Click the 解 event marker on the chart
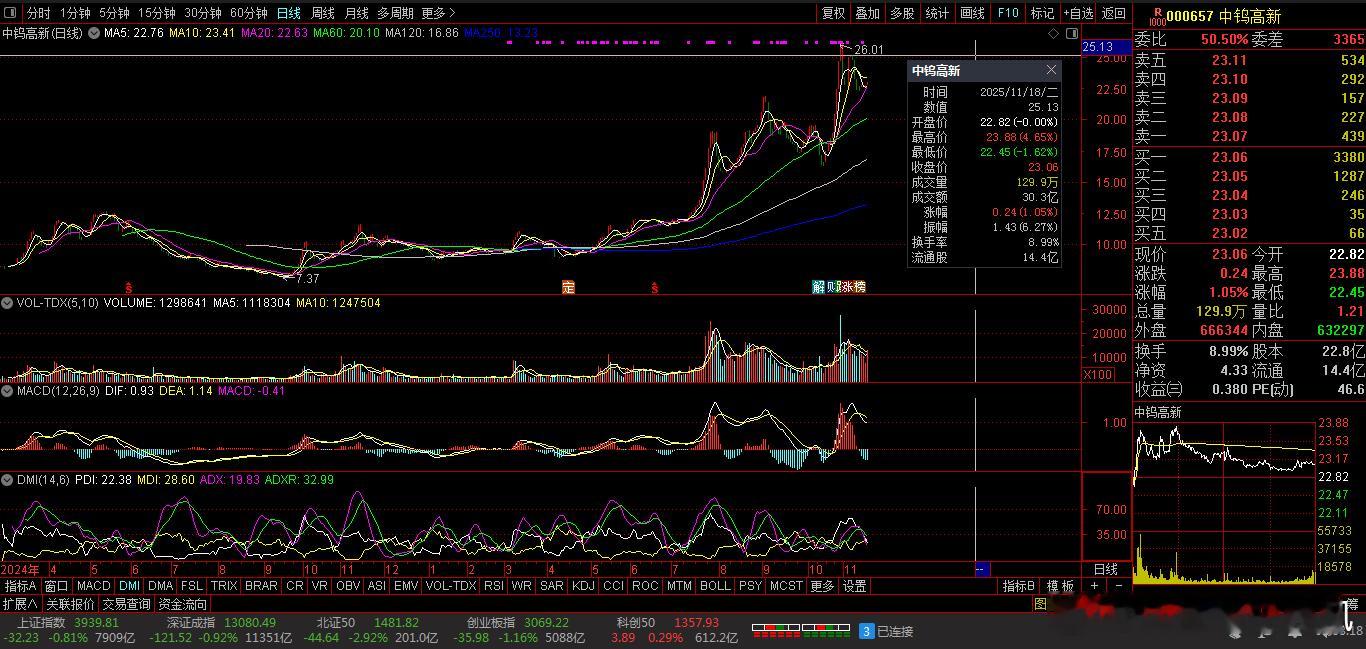Screen dimensions: 1366x649 (819, 287)
